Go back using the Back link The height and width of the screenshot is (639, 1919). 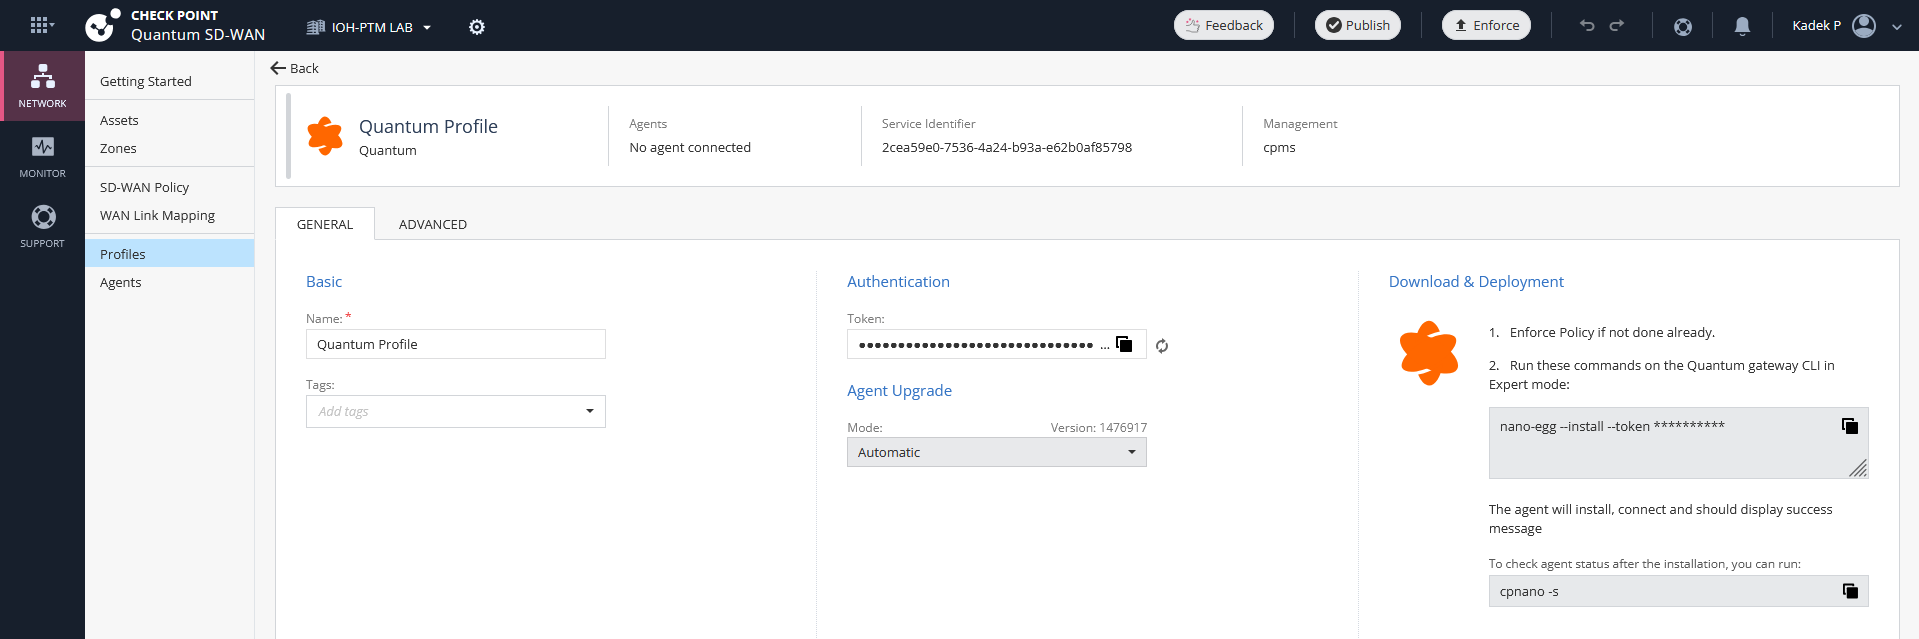click(x=295, y=68)
